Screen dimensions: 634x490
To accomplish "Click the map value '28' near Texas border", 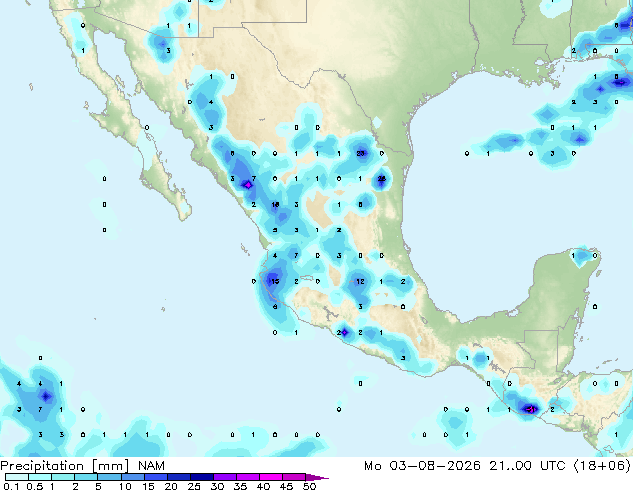I will 382,179.
